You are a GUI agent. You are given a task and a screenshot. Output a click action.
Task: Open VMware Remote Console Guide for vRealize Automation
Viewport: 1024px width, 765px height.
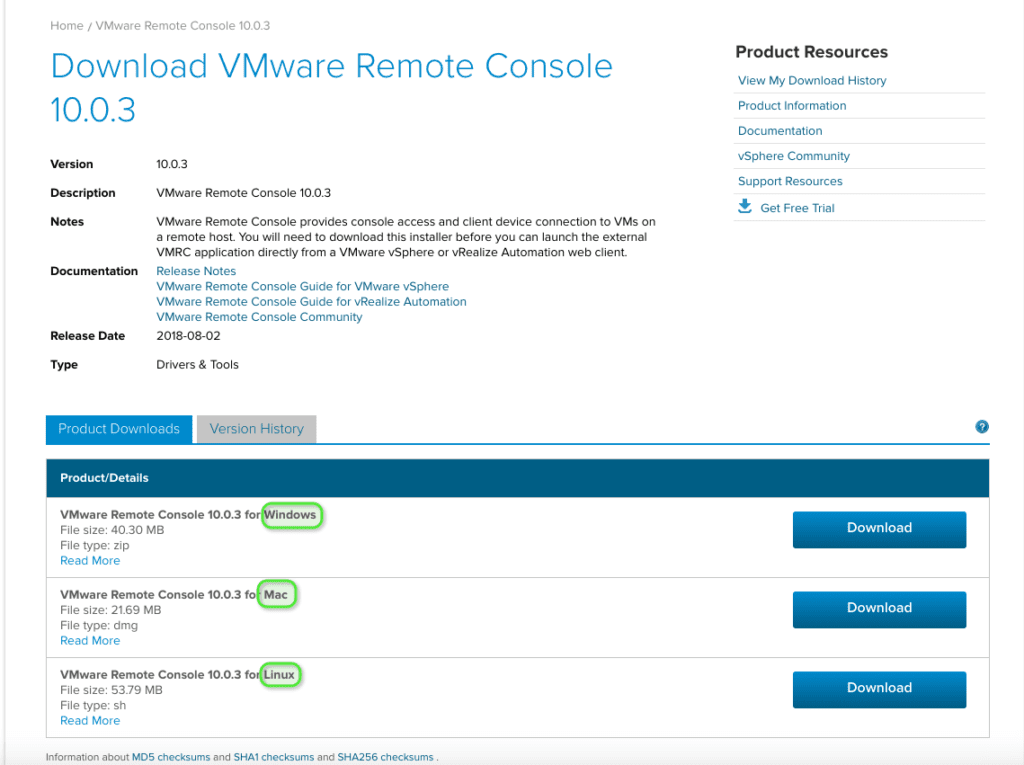point(310,301)
